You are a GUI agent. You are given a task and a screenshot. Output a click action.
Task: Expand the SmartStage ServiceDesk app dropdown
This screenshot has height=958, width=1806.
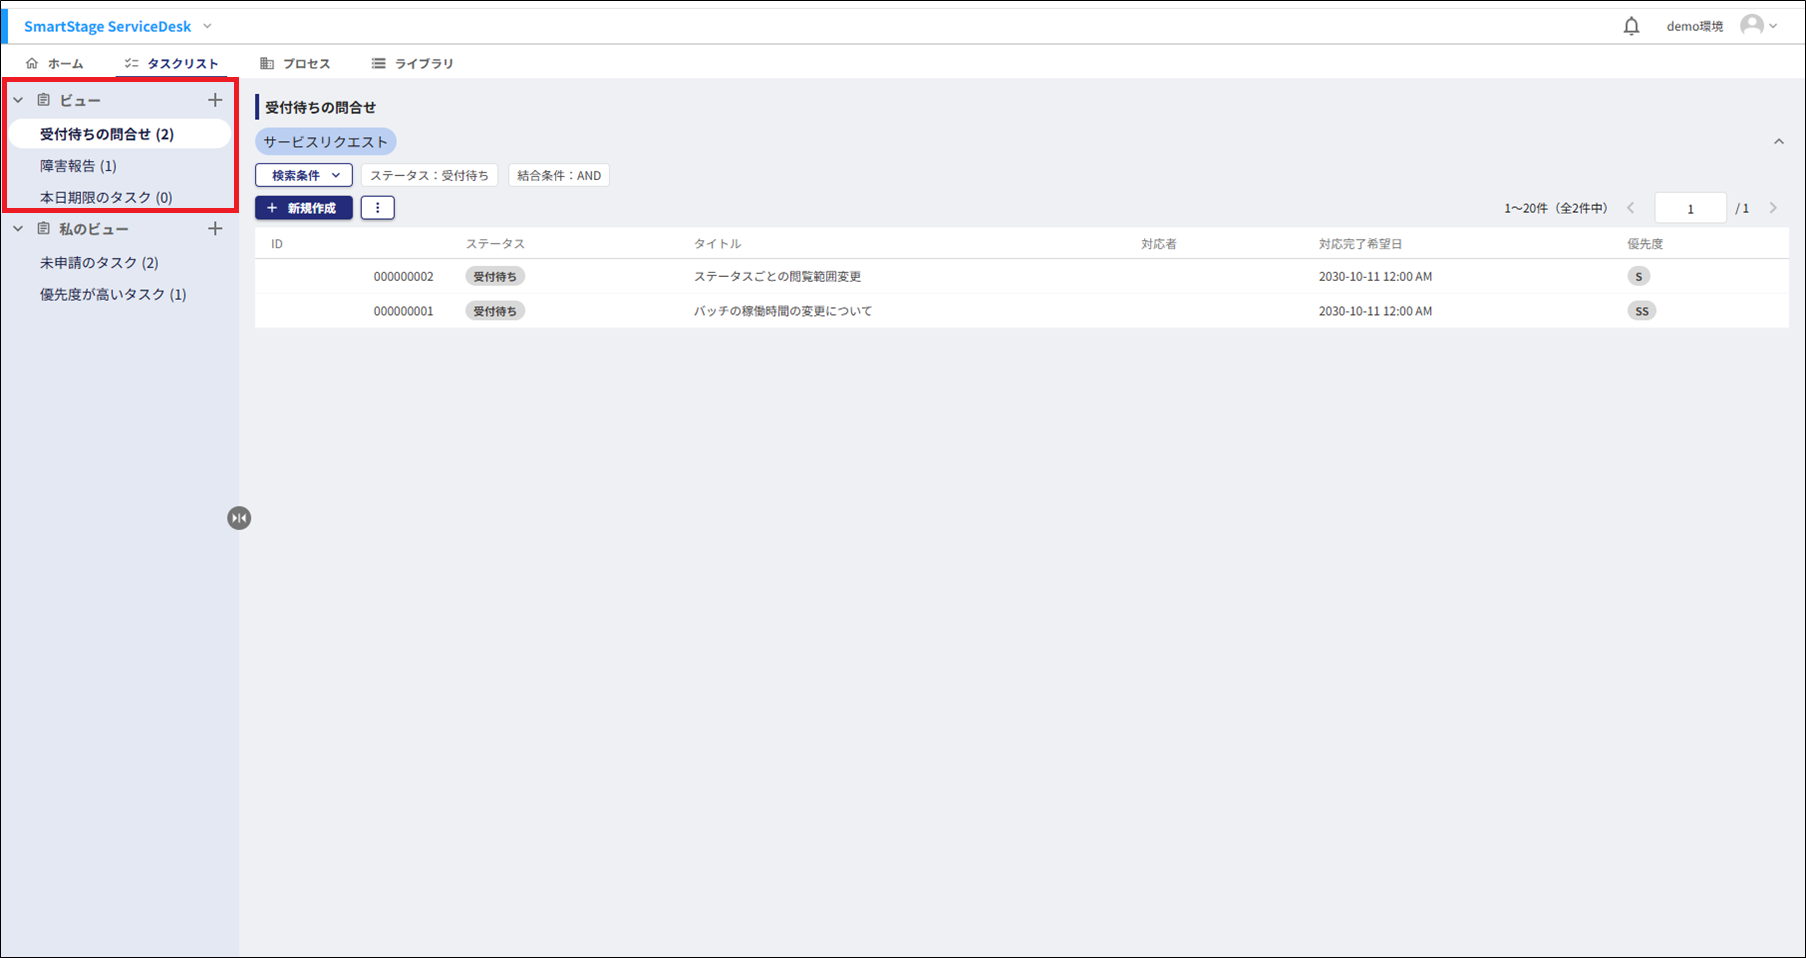207,26
